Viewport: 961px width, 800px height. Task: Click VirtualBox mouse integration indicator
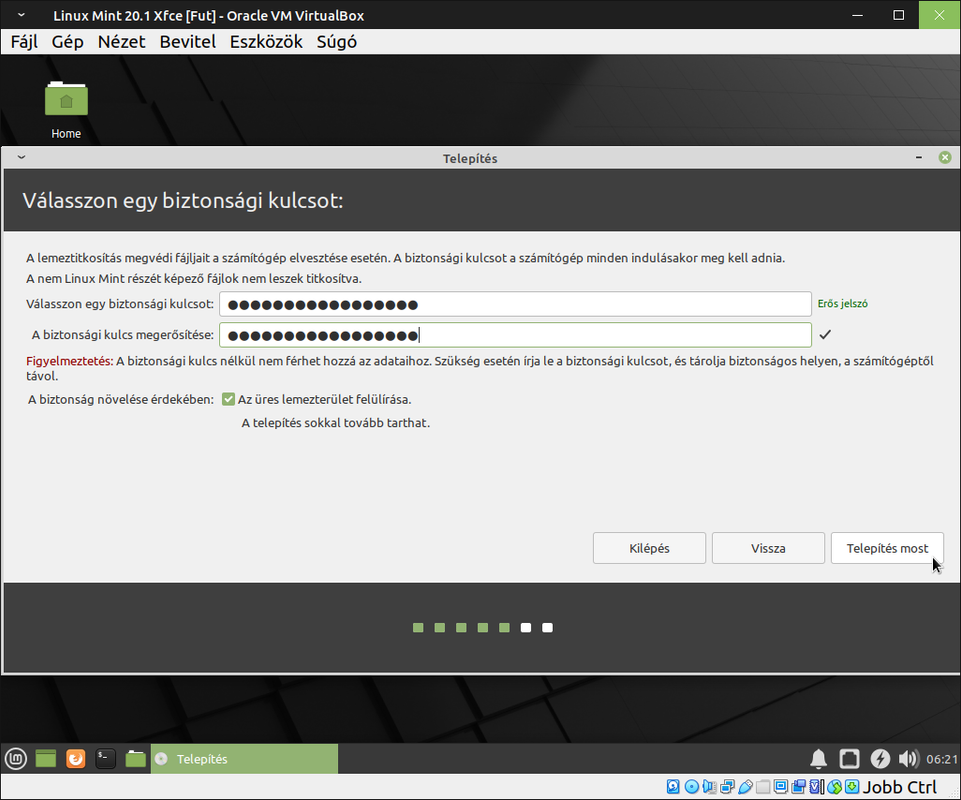(x=834, y=787)
